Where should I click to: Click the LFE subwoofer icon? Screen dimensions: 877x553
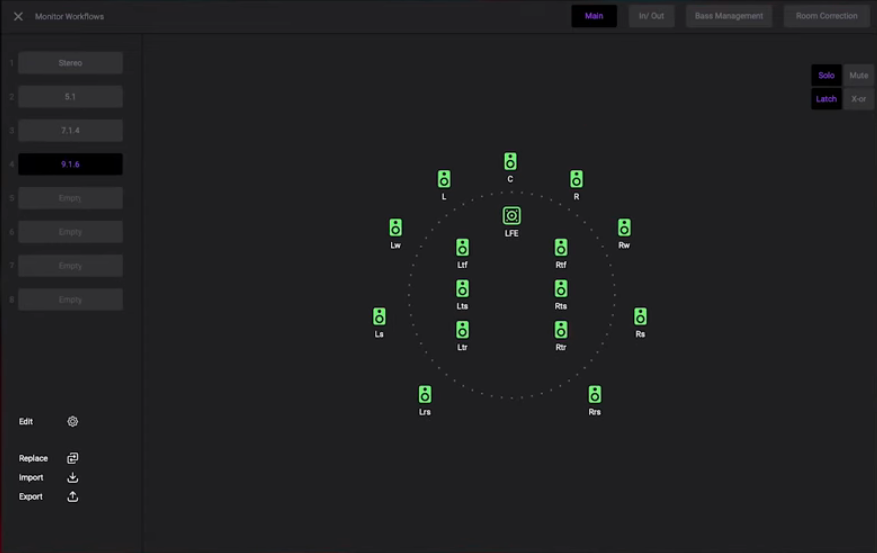(x=511, y=216)
